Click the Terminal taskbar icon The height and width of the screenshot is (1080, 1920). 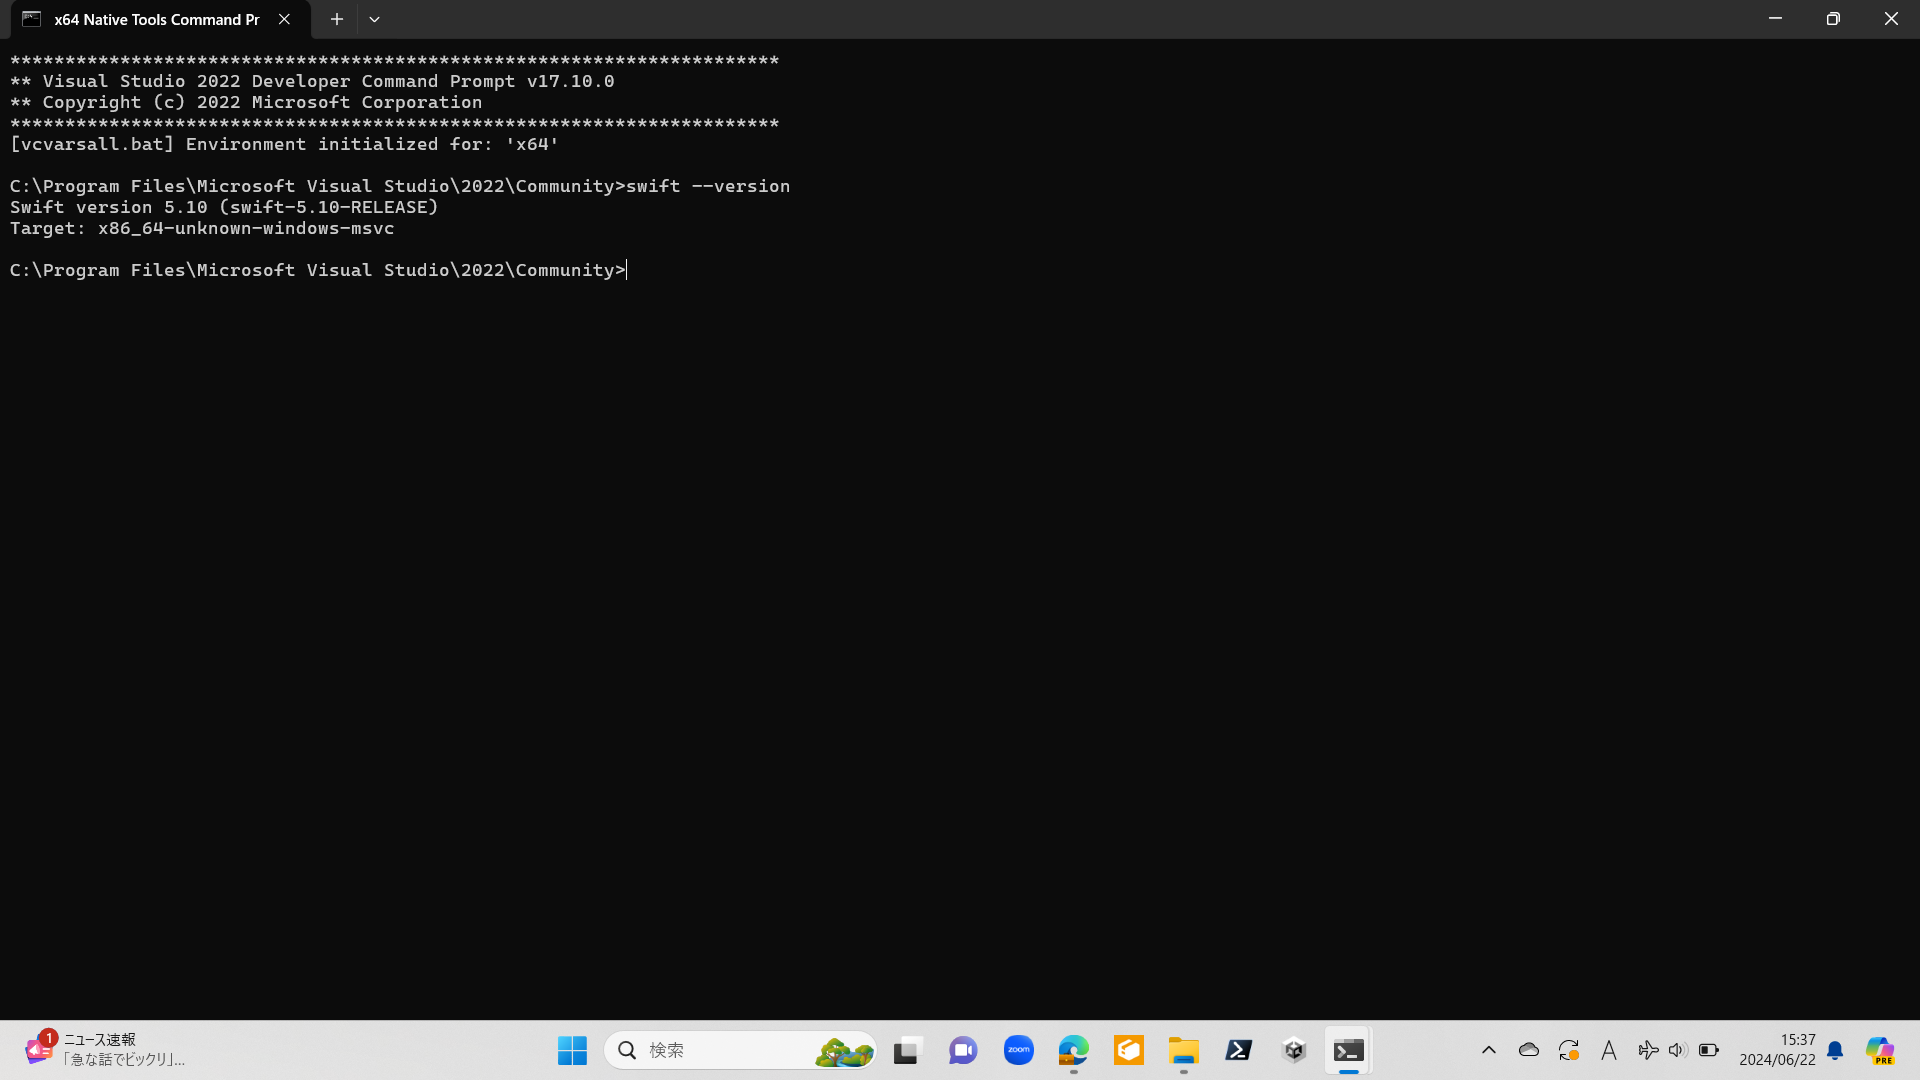coord(1349,1050)
